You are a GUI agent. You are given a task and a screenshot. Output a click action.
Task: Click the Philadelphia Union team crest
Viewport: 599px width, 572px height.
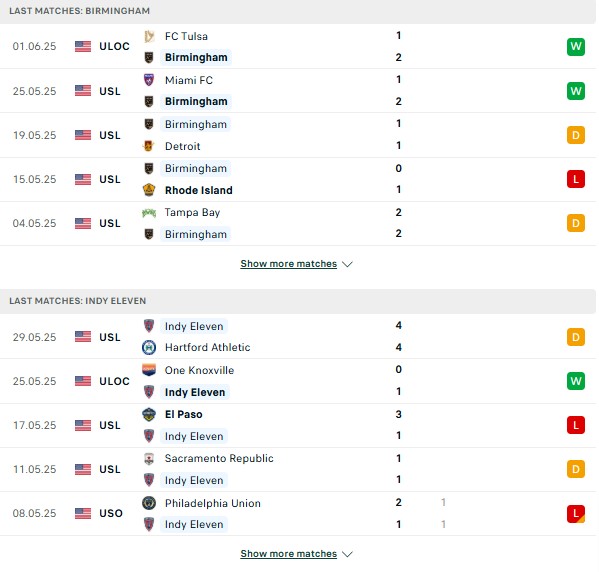tap(149, 503)
